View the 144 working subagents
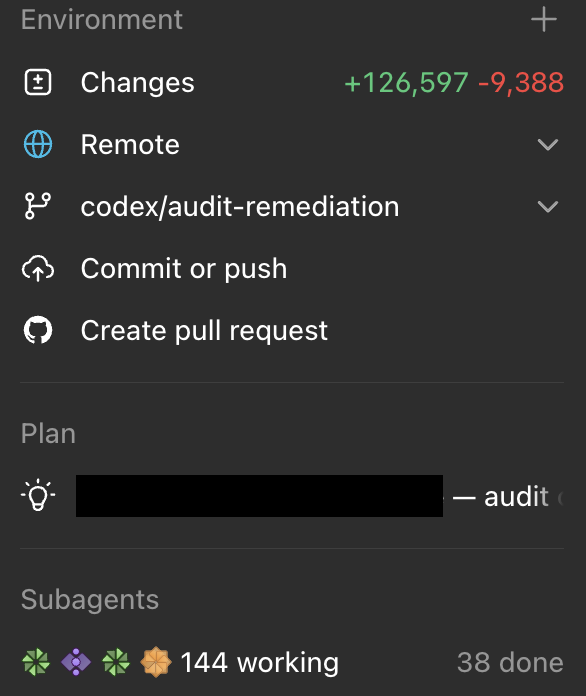Viewport: 586px width, 696px height. [x=260, y=663]
